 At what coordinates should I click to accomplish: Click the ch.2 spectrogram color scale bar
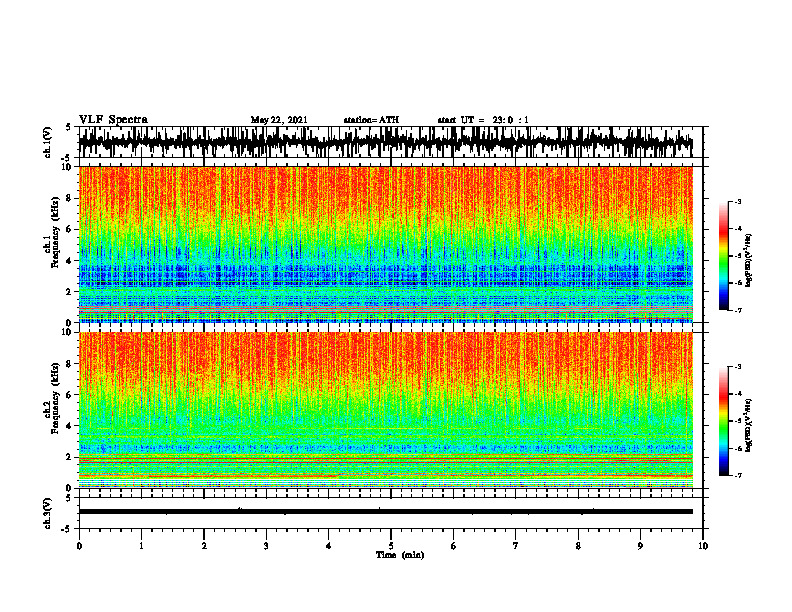[723, 421]
